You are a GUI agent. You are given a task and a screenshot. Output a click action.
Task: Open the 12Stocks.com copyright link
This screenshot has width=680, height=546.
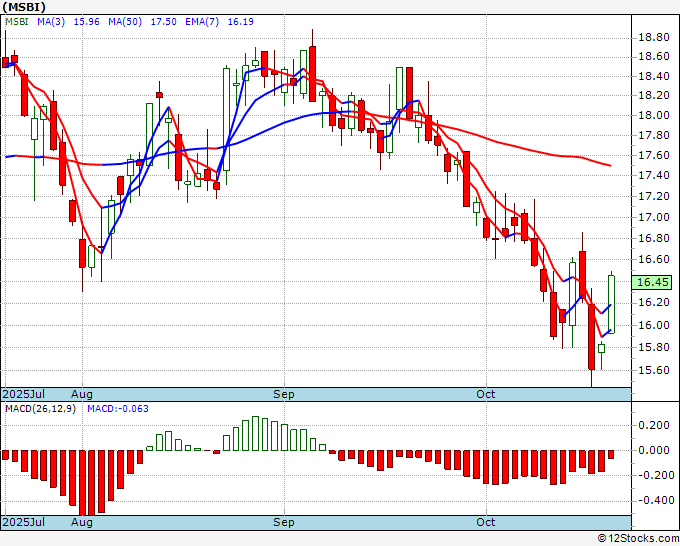point(638,539)
